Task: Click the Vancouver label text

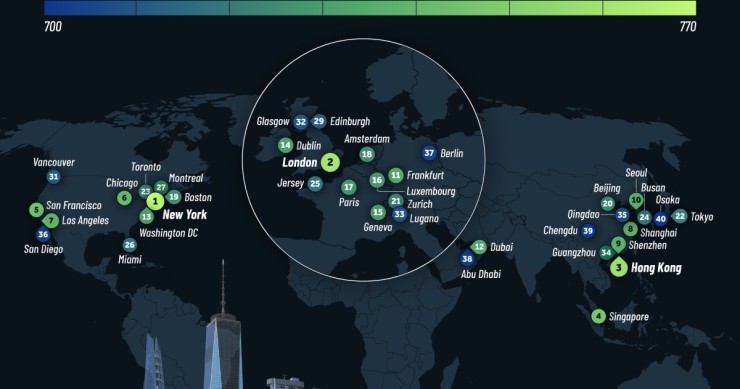Action: [54, 162]
